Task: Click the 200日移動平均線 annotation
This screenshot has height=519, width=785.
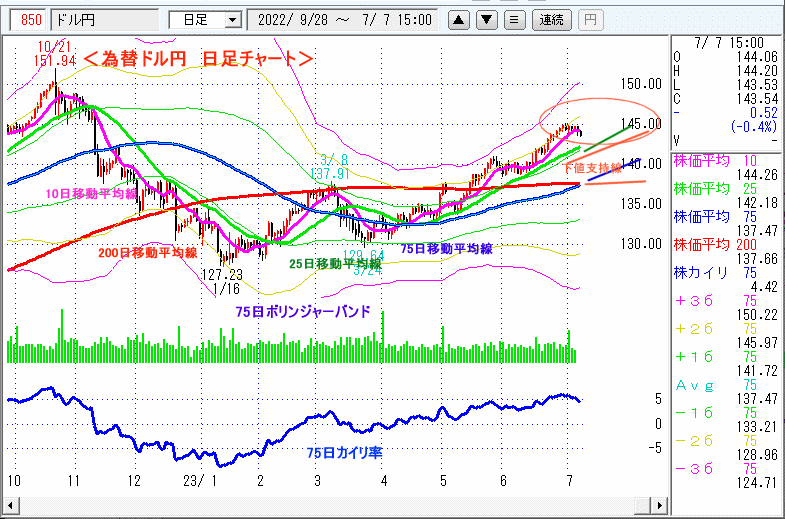Action: coord(148,253)
